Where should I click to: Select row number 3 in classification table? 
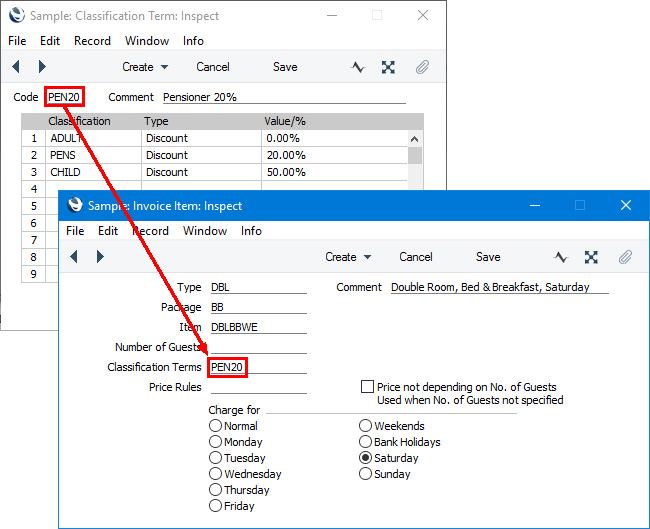(34, 172)
